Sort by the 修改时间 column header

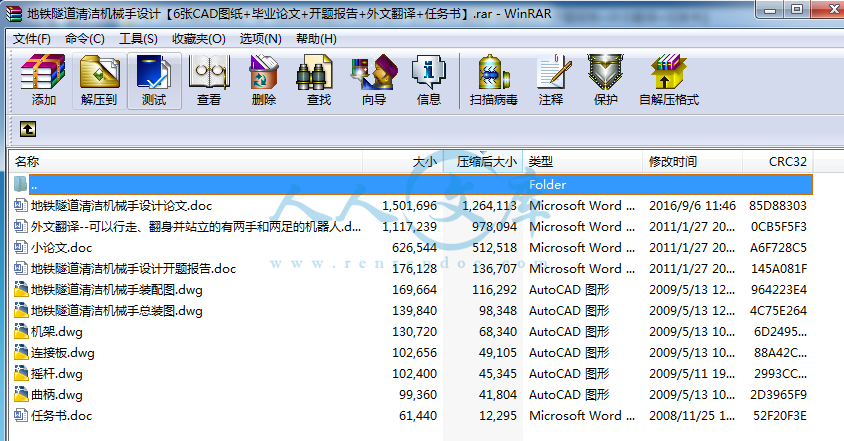pyautogui.click(x=692, y=162)
